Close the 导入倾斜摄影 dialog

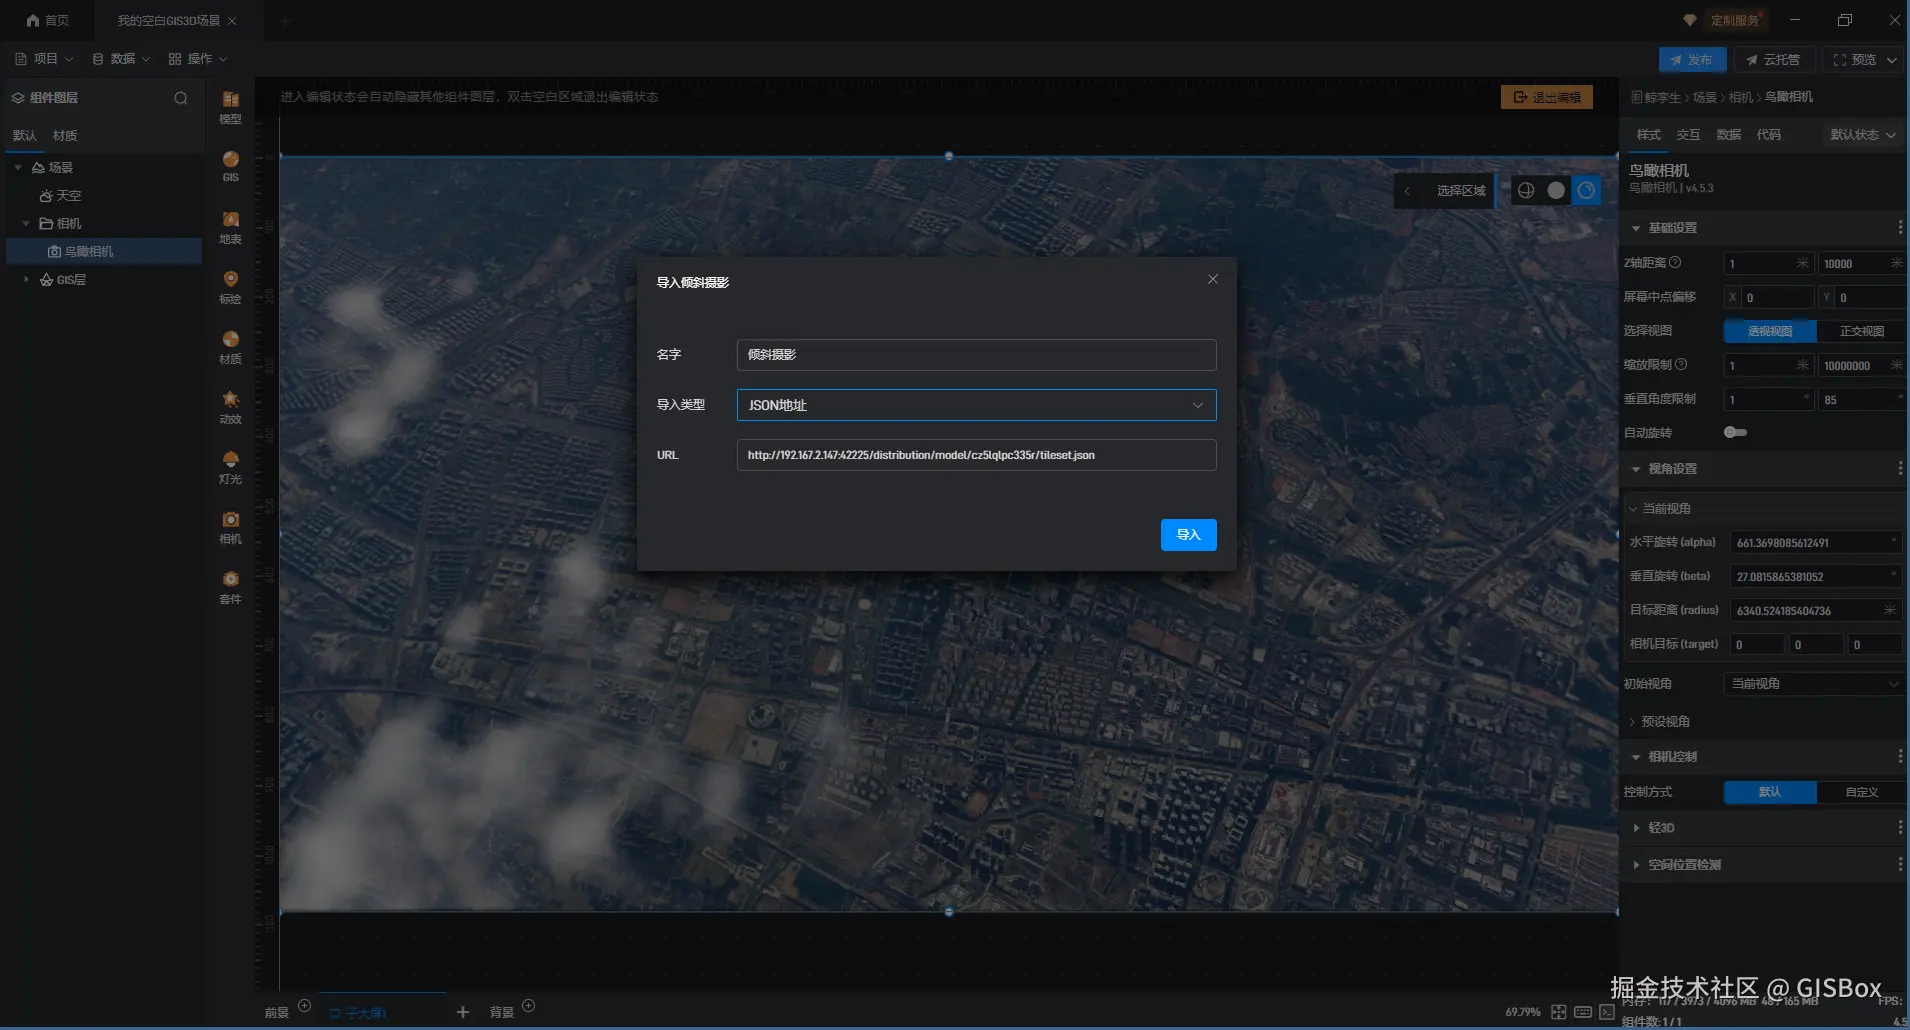point(1213,280)
